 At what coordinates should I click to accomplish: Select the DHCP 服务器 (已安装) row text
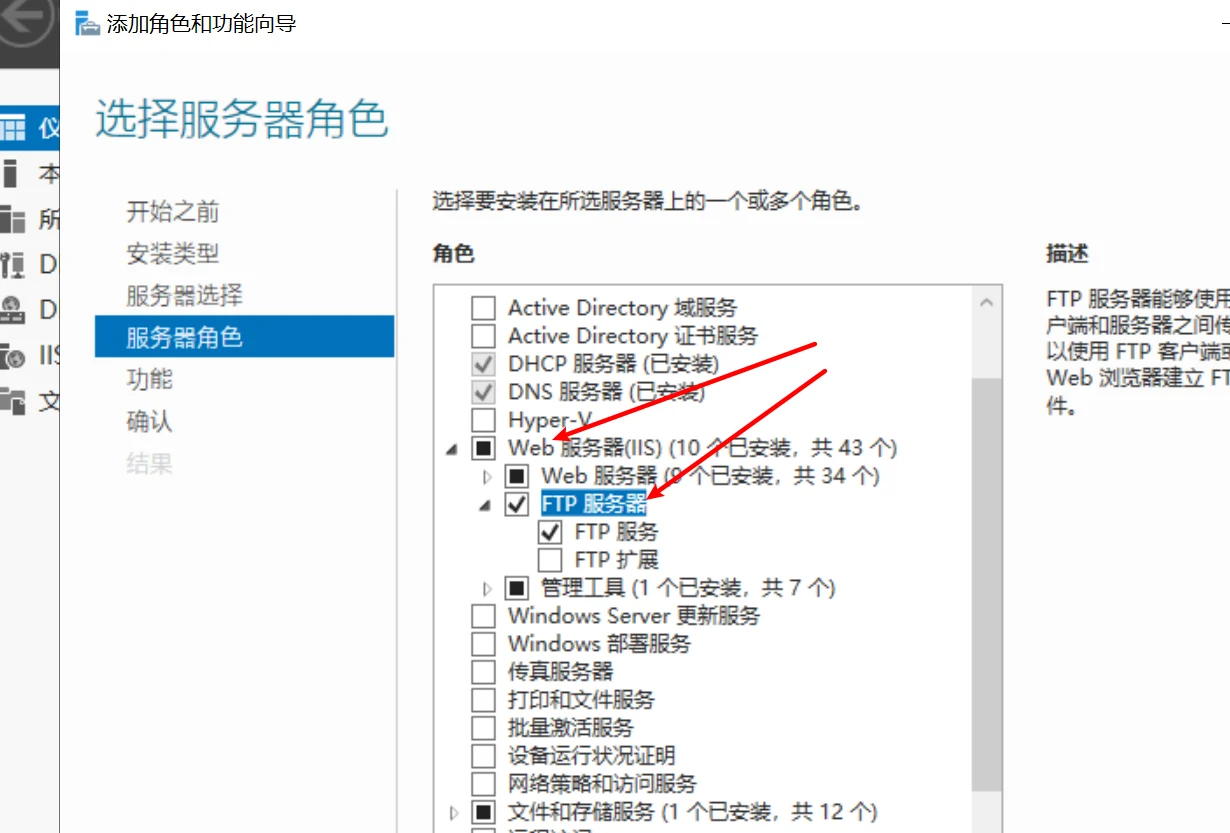(x=613, y=363)
